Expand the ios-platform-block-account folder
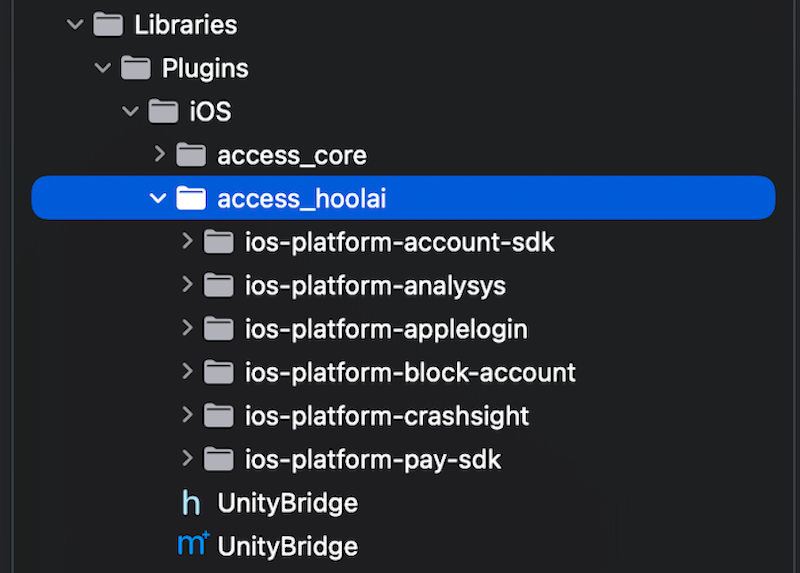Viewport: 800px width, 573px height. 186,372
